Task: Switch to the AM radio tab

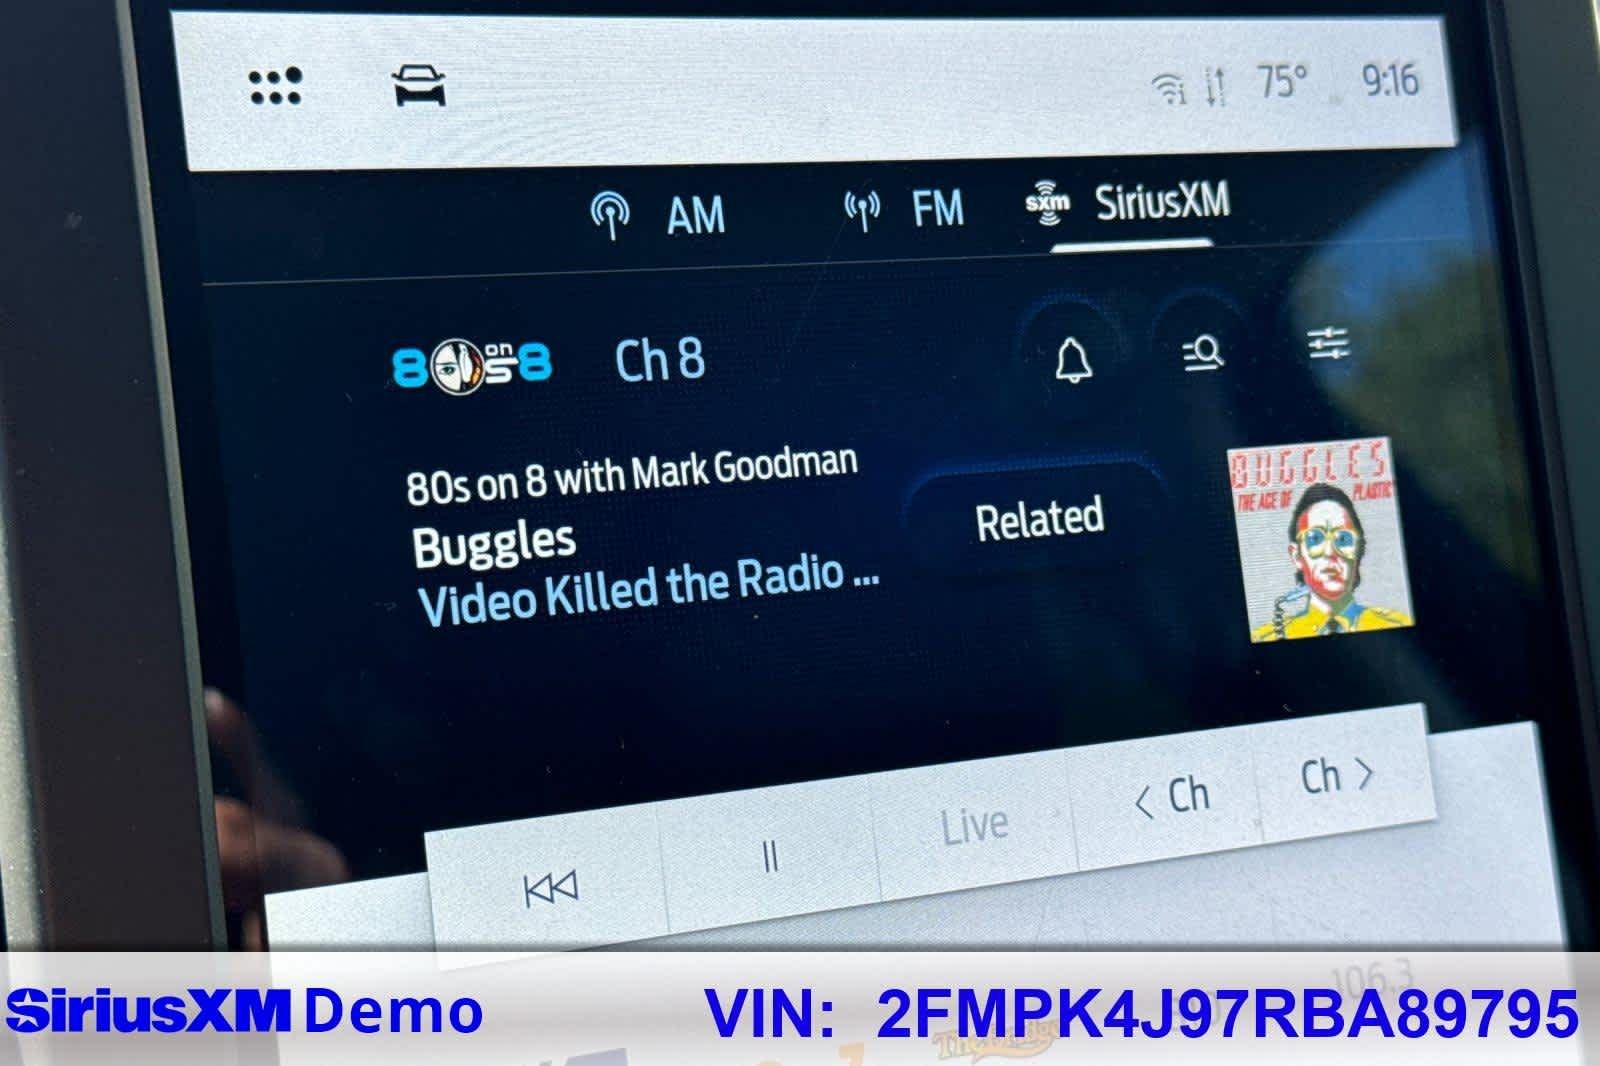Action: click(x=658, y=215)
